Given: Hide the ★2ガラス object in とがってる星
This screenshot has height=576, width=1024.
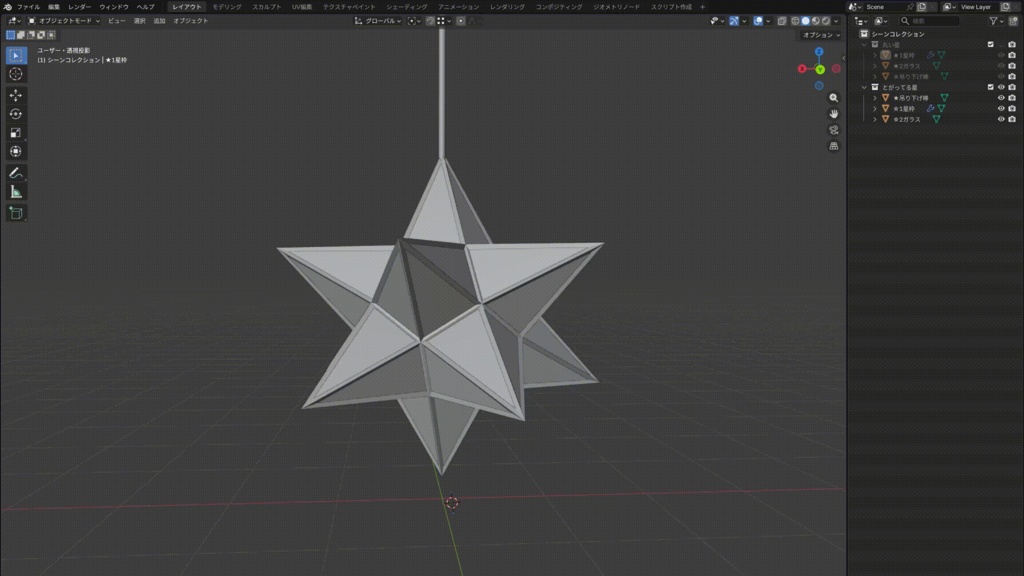Looking at the screenshot, I should click(1000, 119).
